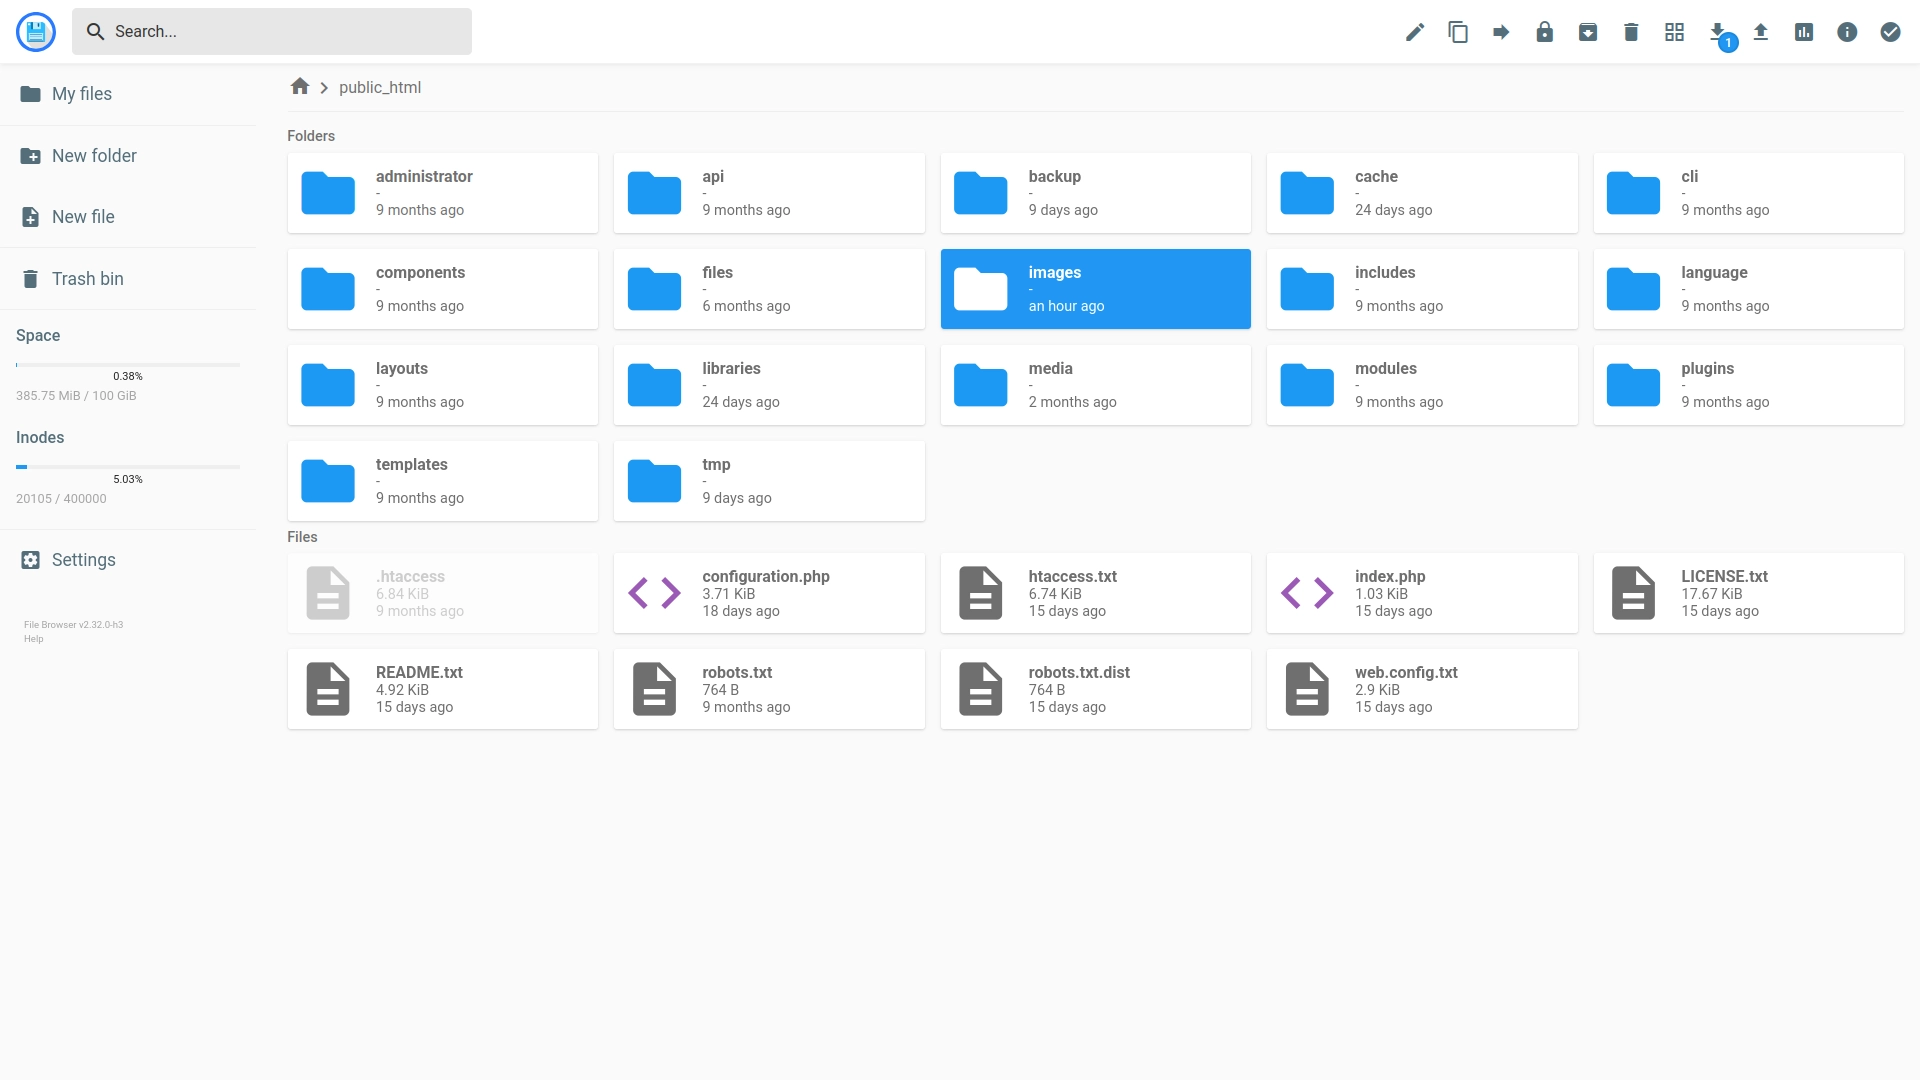Viewport: 1920px width, 1080px height.
Task: Navigate to My files in the sidebar
Action: 81,93
